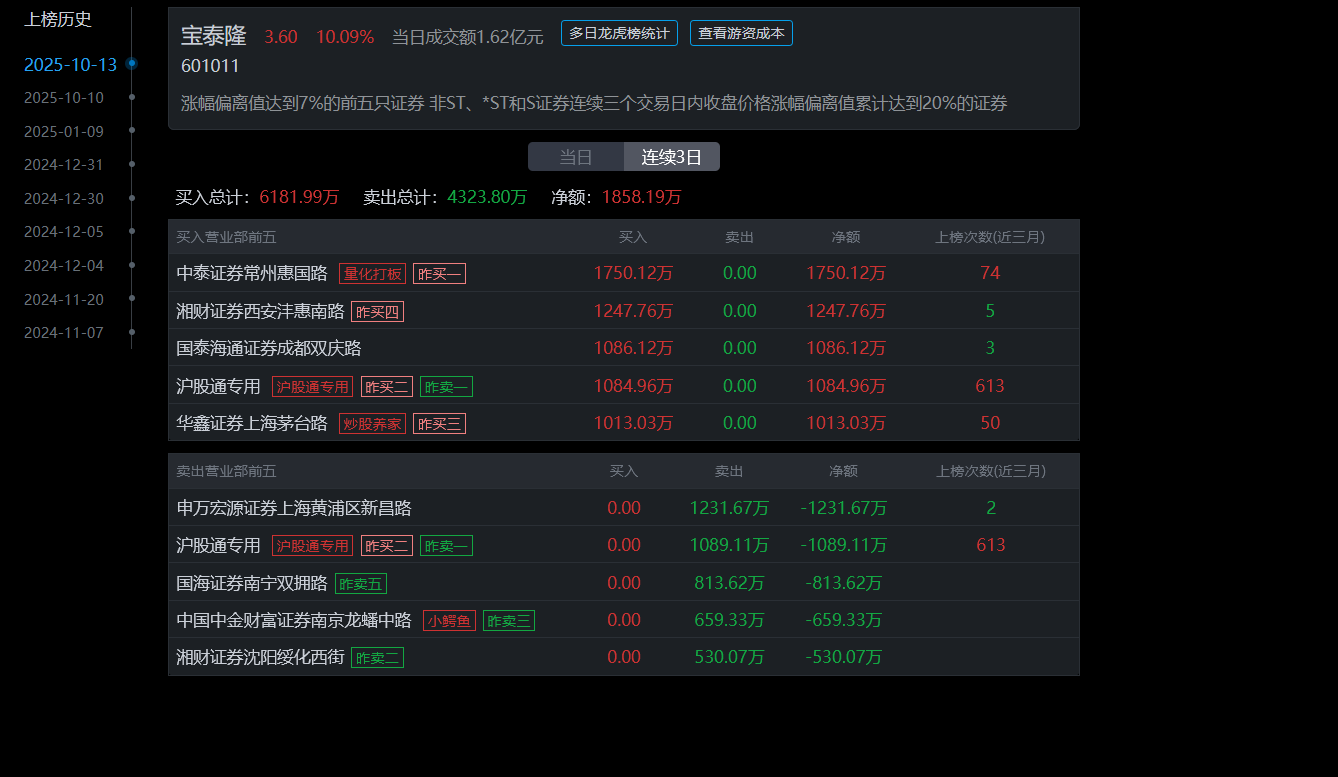Select the 2024-12-30 history date
1338x777 pixels.
(64, 199)
